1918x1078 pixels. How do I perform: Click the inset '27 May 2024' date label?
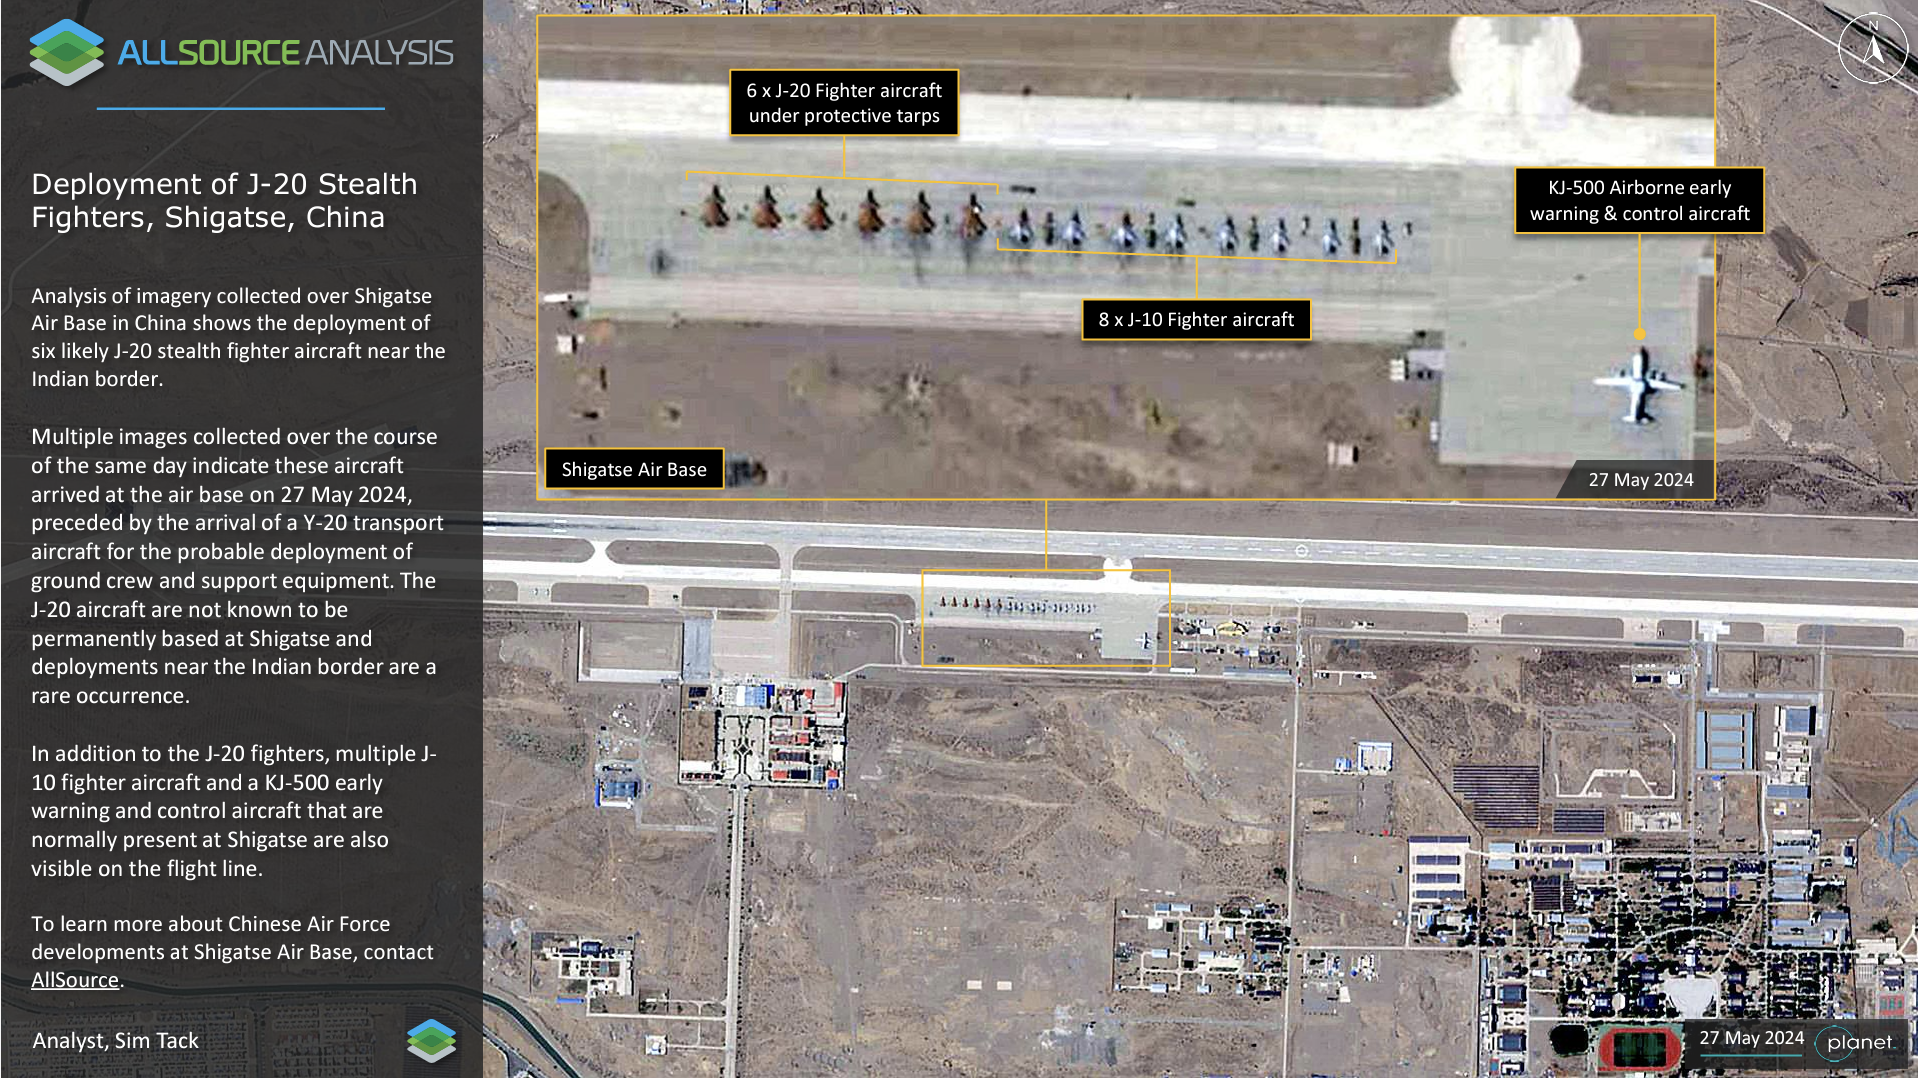pos(1641,480)
